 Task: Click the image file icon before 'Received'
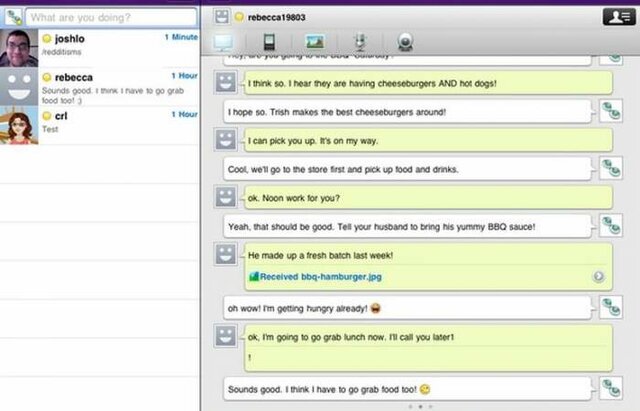[254, 276]
